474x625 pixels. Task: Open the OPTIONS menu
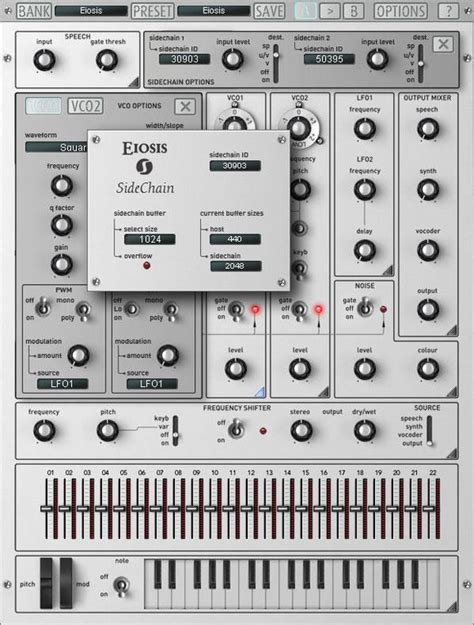coord(400,11)
